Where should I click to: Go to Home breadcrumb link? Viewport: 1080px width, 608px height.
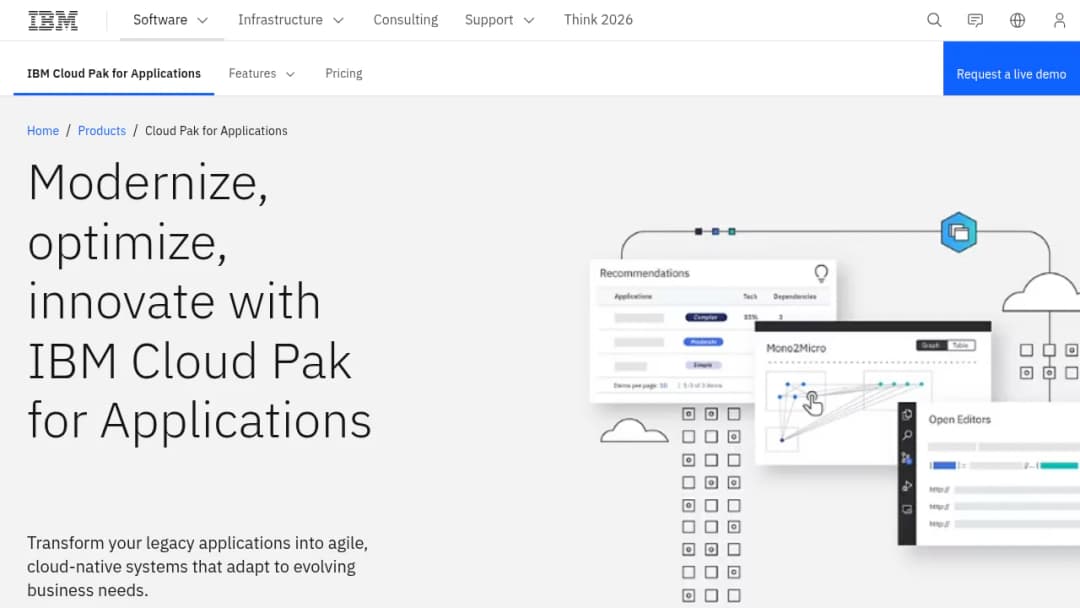tap(43, 131)
